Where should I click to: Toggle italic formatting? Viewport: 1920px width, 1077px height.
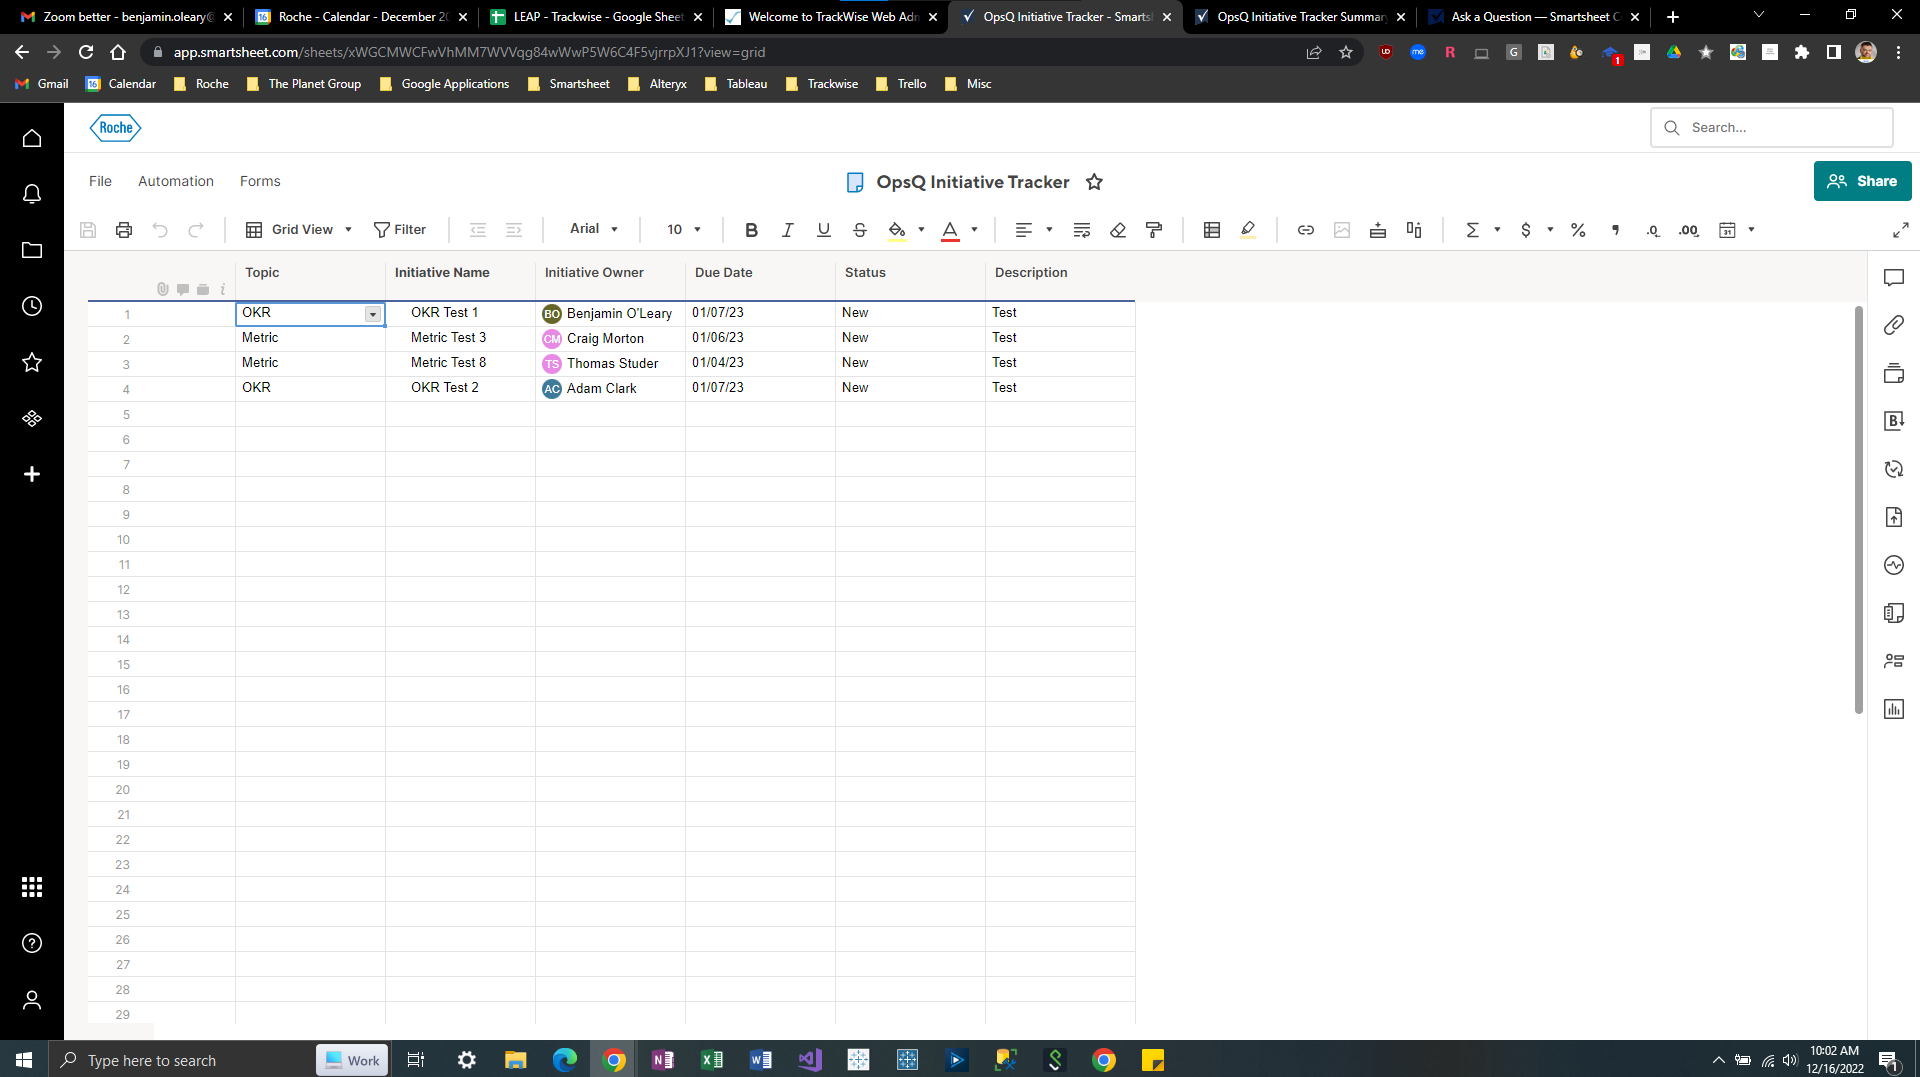[x=787, y=230]
